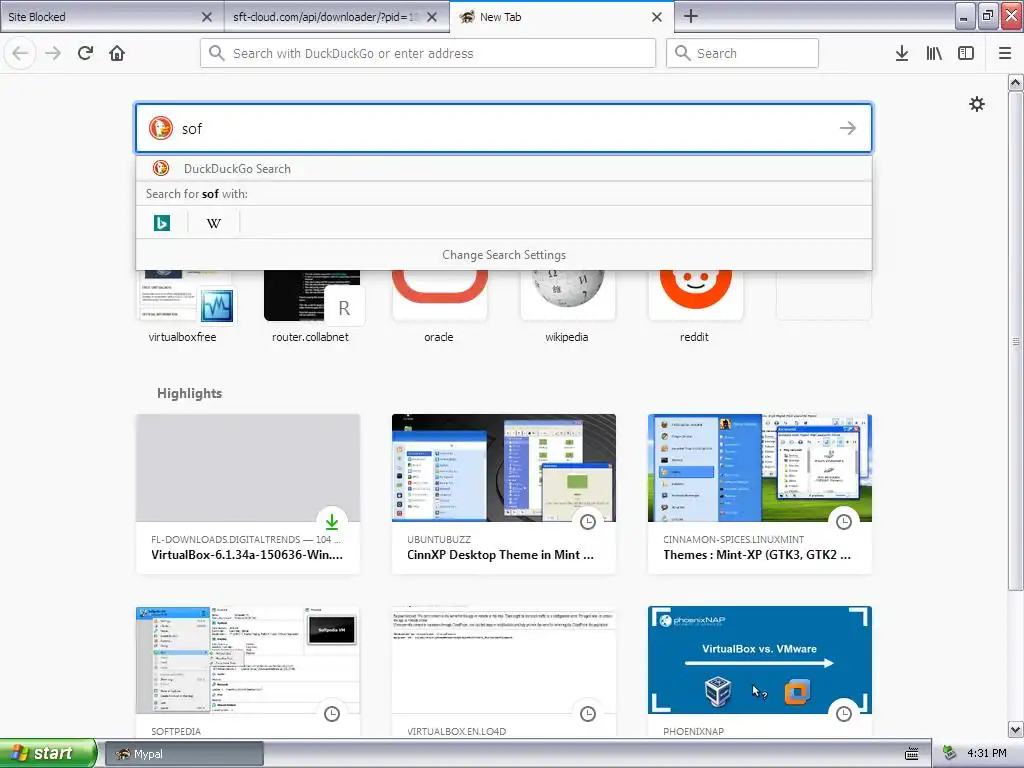The image size is (1024, 768).
Task: Go to the Home page icon
Action: pos(117,53)
